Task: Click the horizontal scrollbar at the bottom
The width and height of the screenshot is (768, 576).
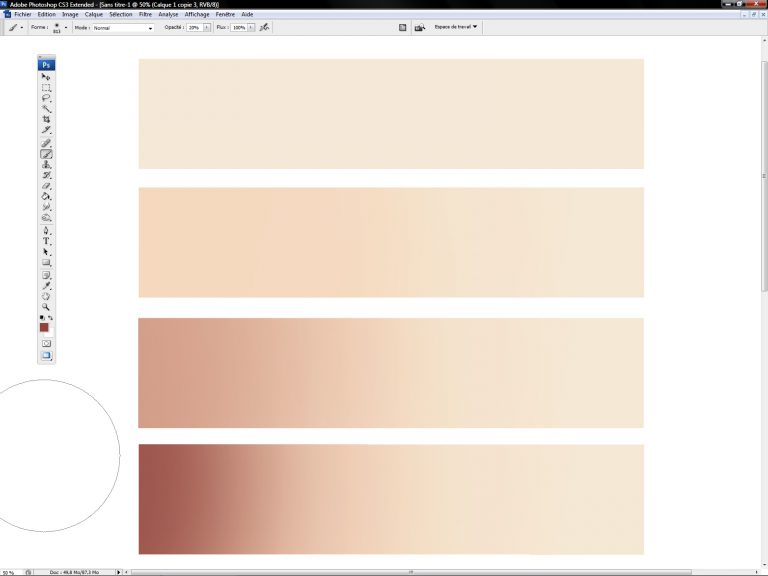Action: point(410,572)
